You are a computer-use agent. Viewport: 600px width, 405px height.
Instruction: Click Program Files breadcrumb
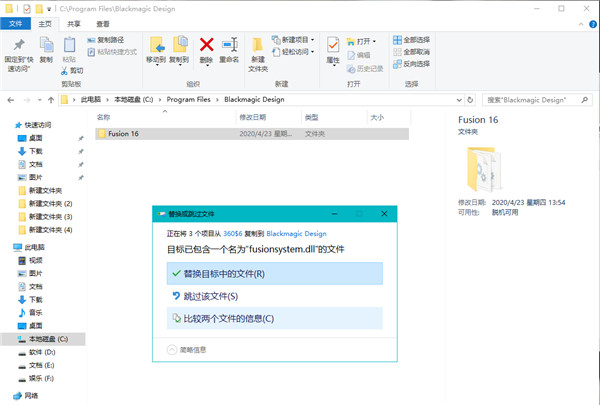coord(188,100)
